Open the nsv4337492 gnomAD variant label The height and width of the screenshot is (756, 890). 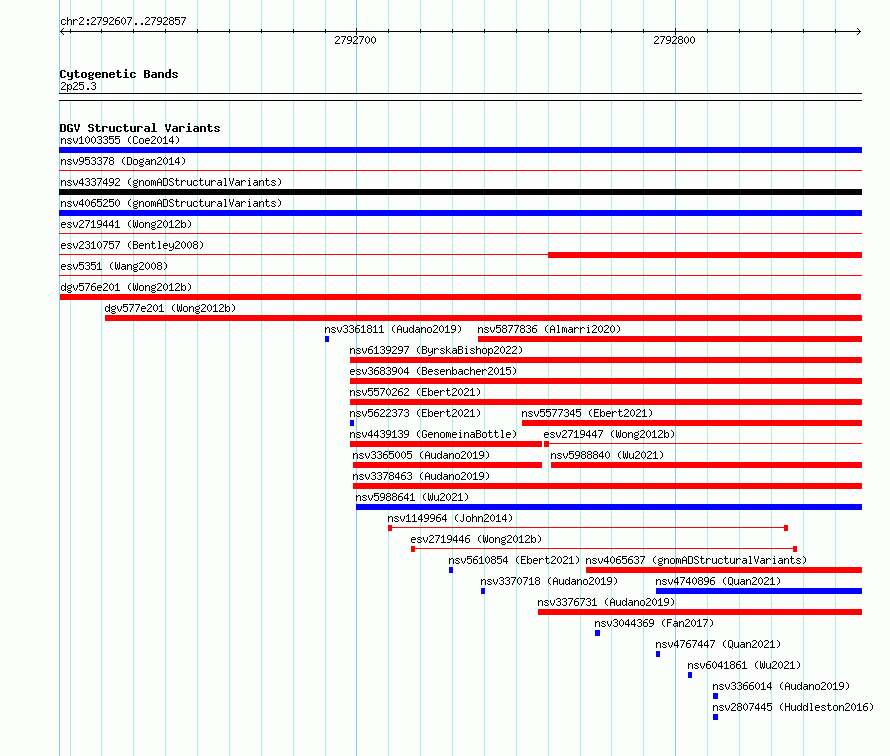tap(171, 182)
